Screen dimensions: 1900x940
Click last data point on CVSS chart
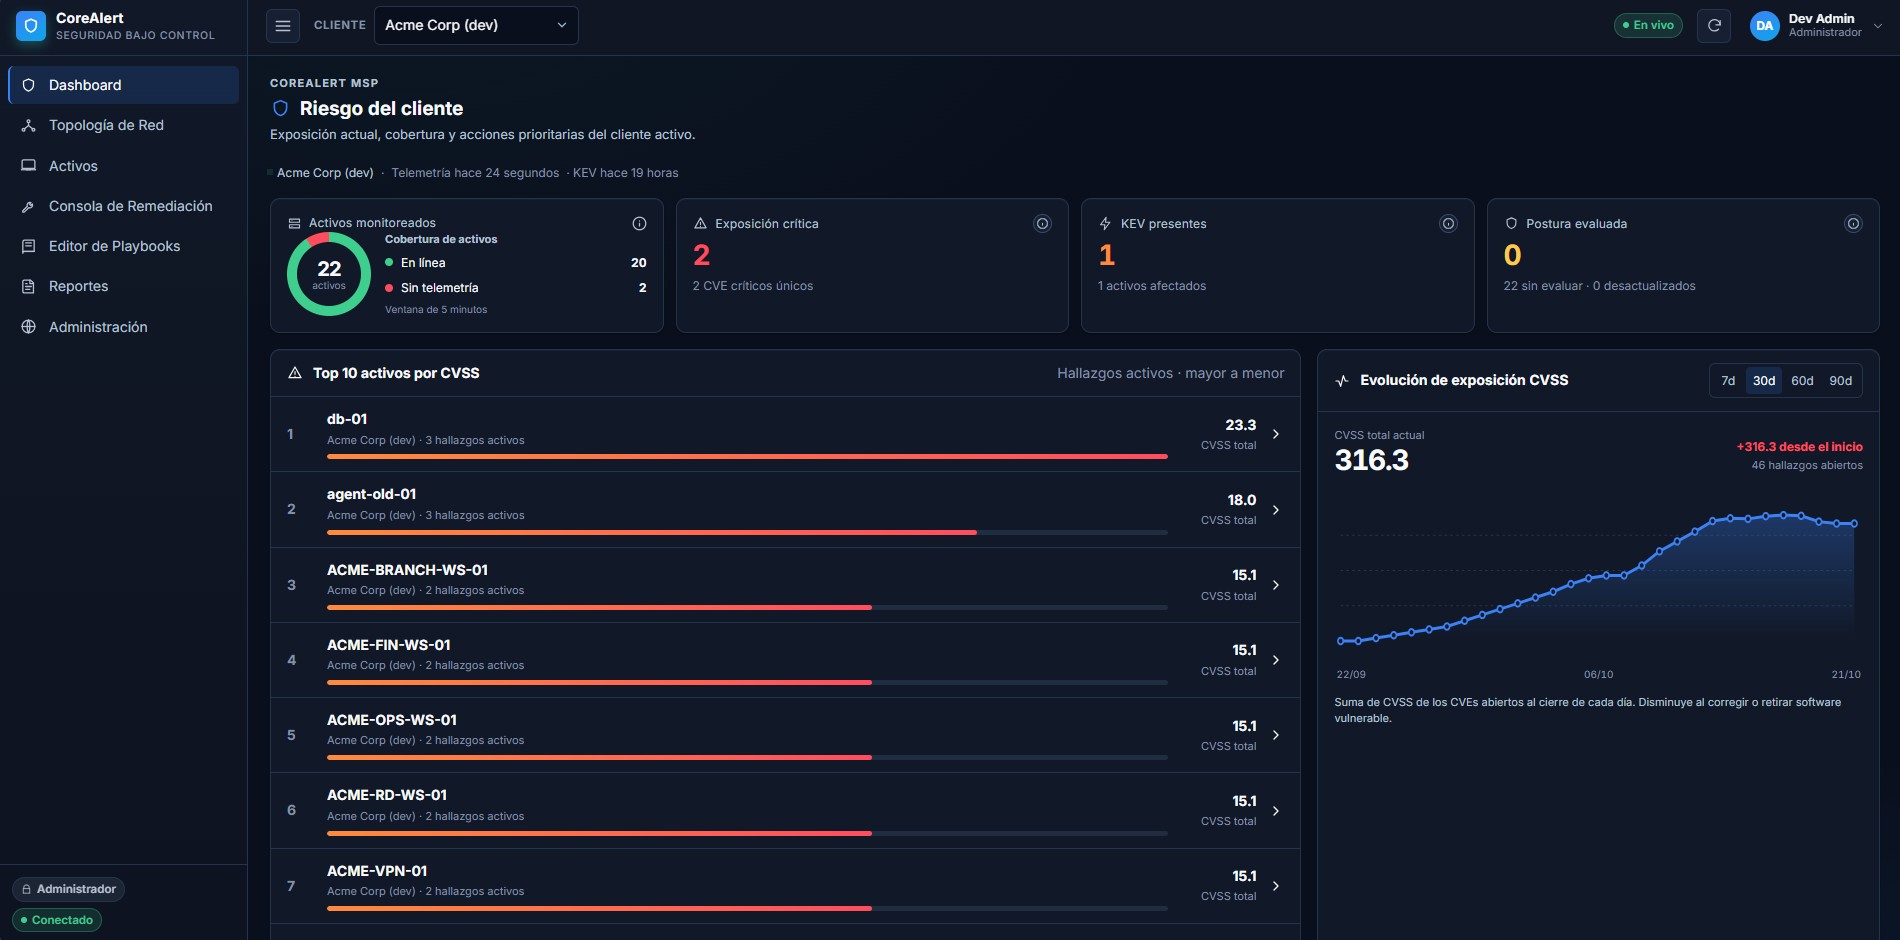point(1854,523)
